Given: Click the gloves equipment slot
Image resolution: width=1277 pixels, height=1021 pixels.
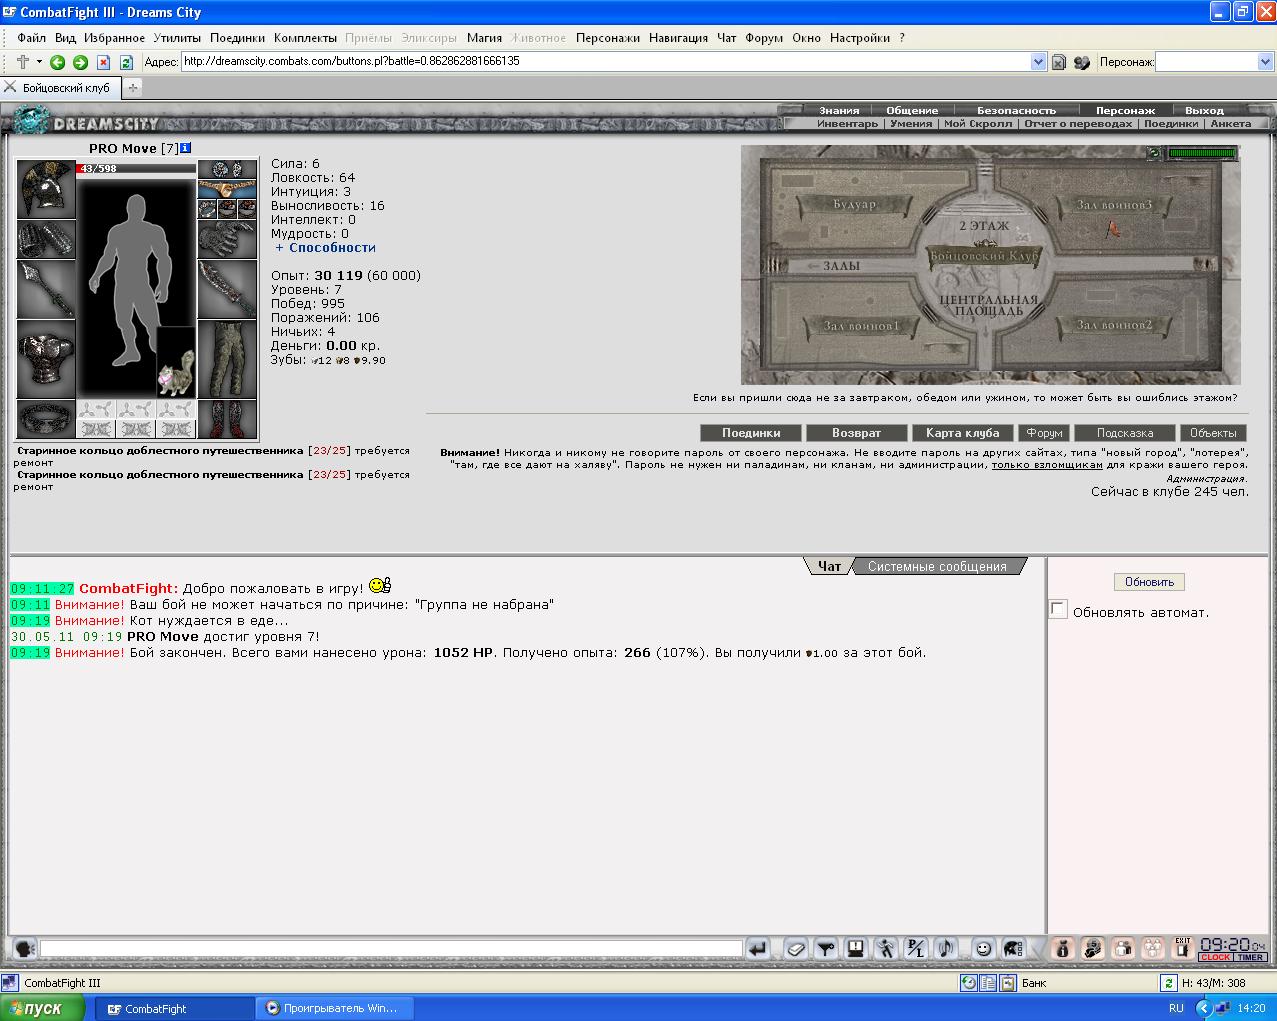Looking at the screenshot, I should 227,240.
